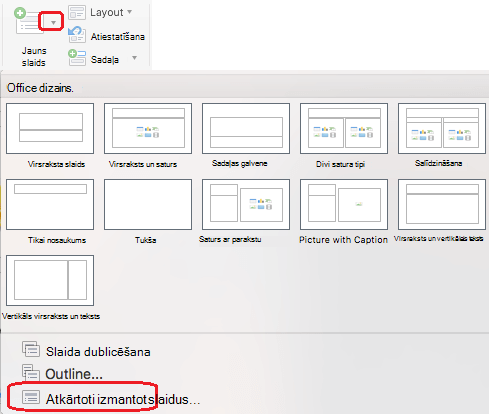Select the Divi satura tipi layout thumbnail
The image size is (489, 414).
click(x=344, y=128)
